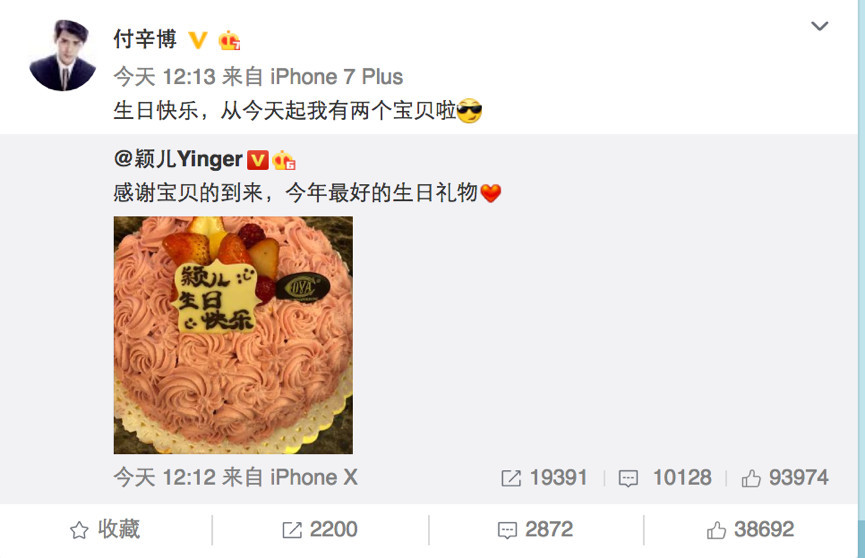Viewport: 865px width, 558px height.
Task: Click the crown membership icon beside 付辛博
Action: [x=229, y=40]
